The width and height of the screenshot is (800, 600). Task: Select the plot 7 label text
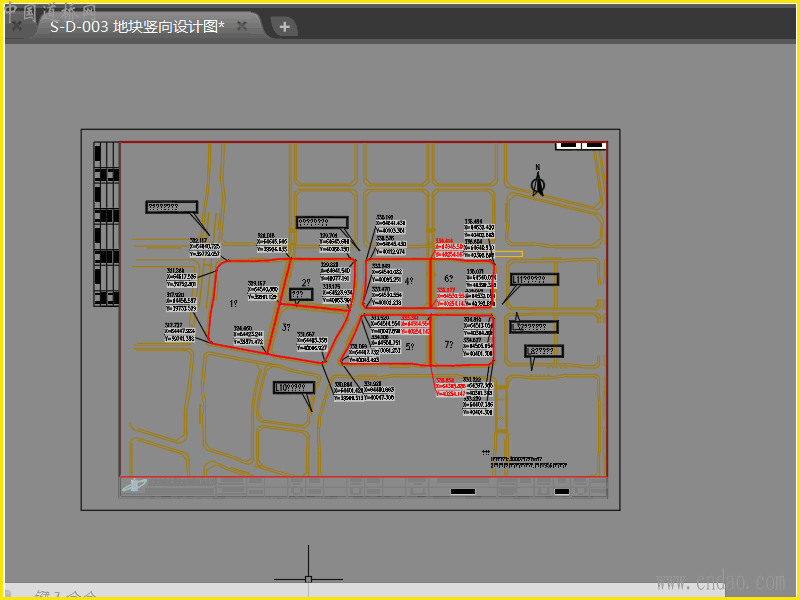448,345
